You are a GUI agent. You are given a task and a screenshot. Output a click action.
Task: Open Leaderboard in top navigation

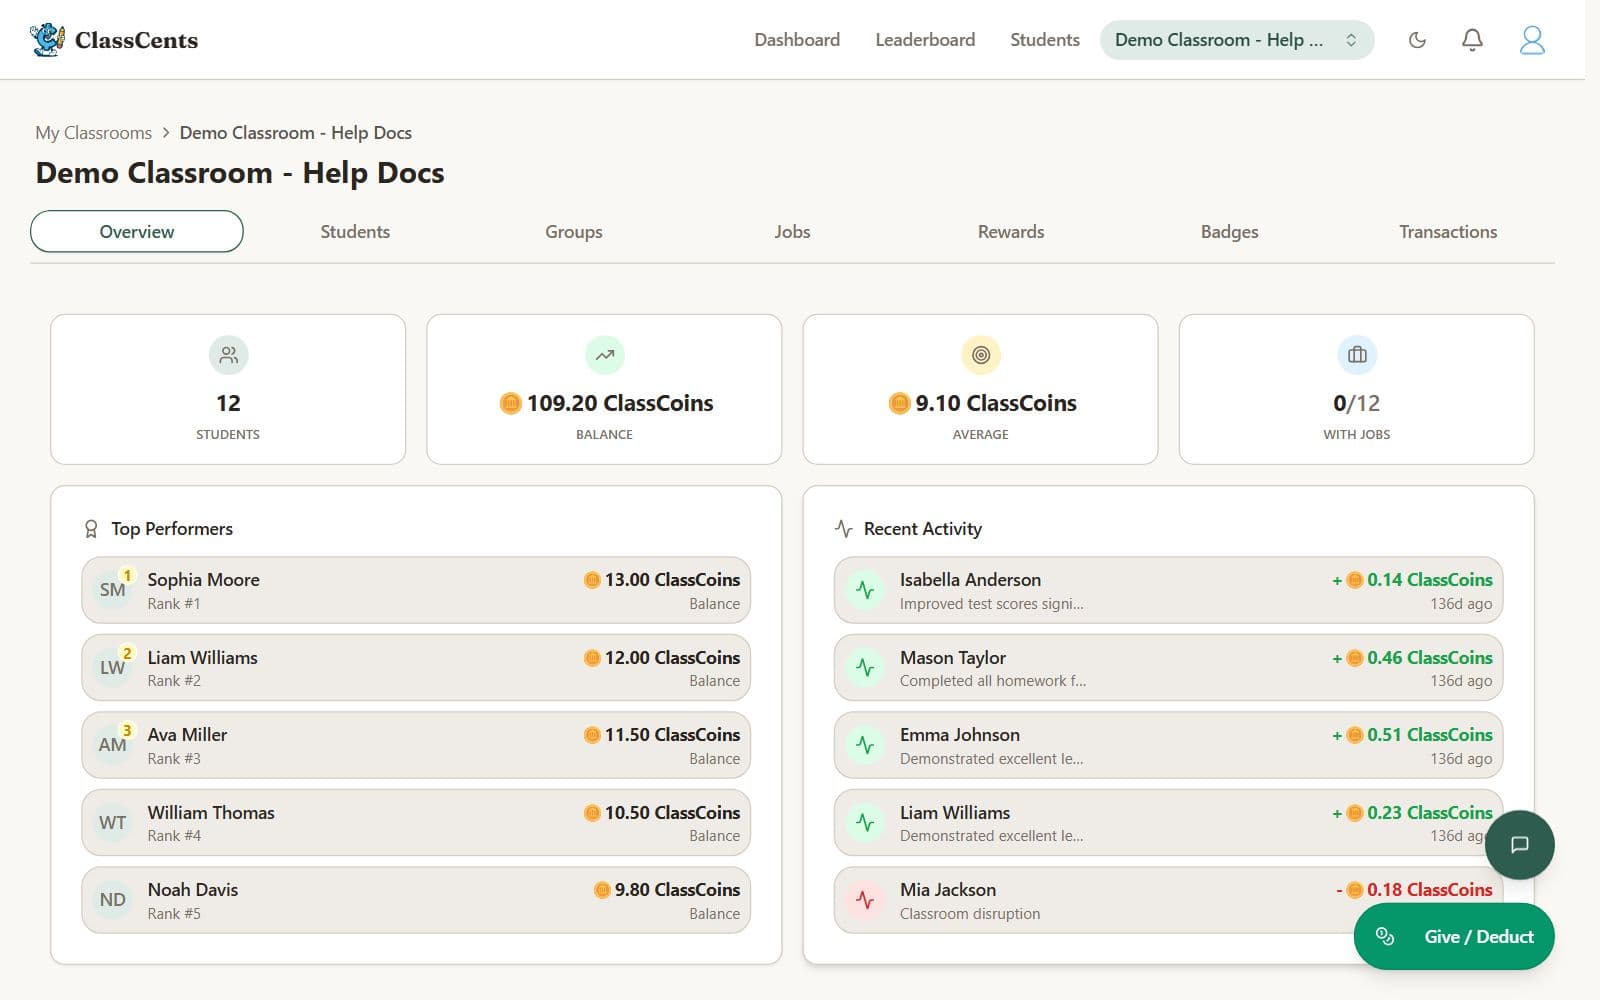click(925, 40)
